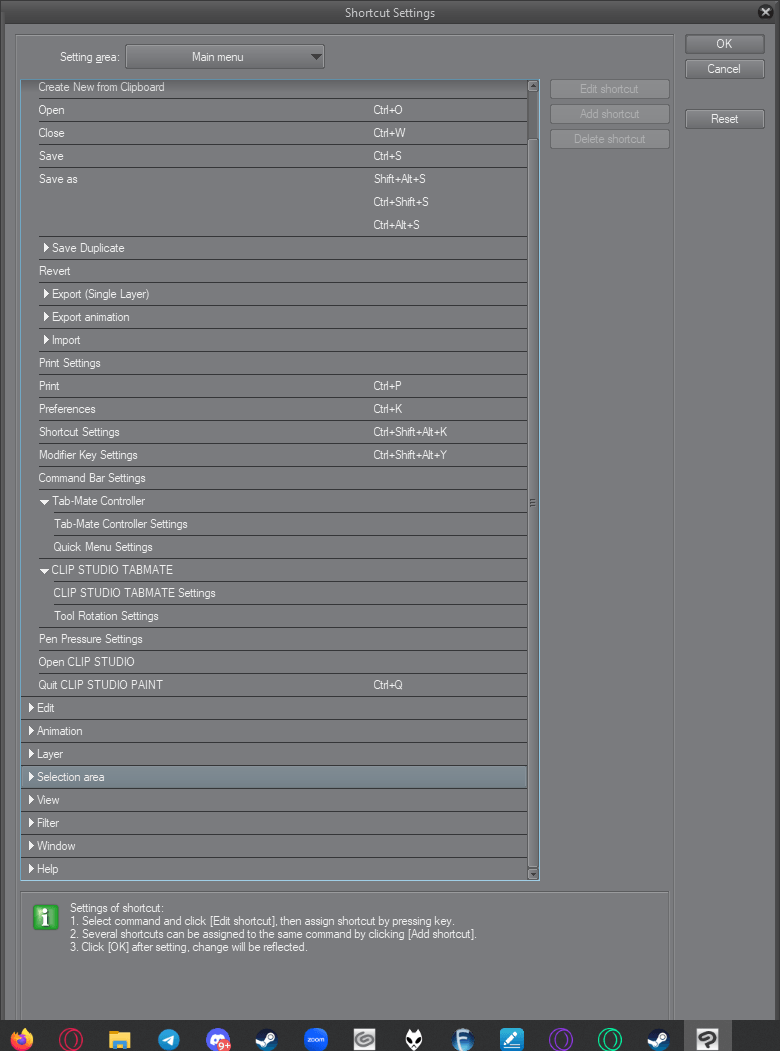Open Zoom from the taskbar

click(x=316, y=1039)
